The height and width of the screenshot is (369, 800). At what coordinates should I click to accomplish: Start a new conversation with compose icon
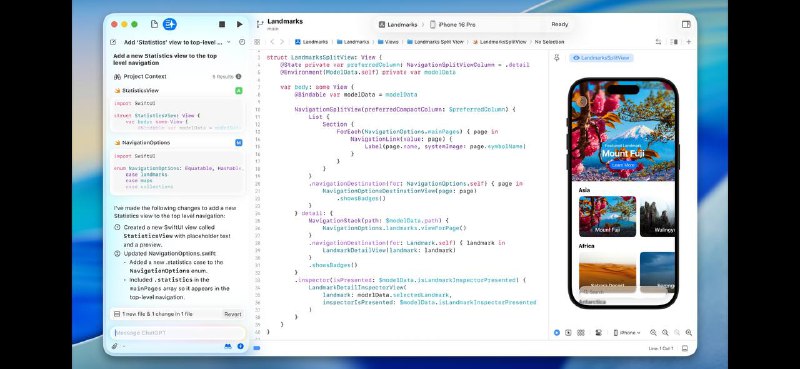pos(113,42)
